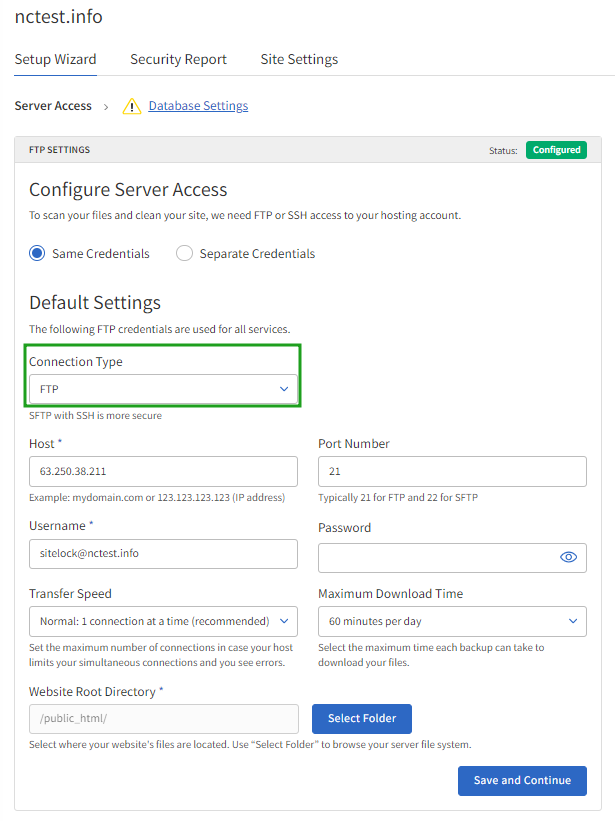
Task: Click the yellow warning triangle icon
Action: pyautogui.click(x=131, y=106)
